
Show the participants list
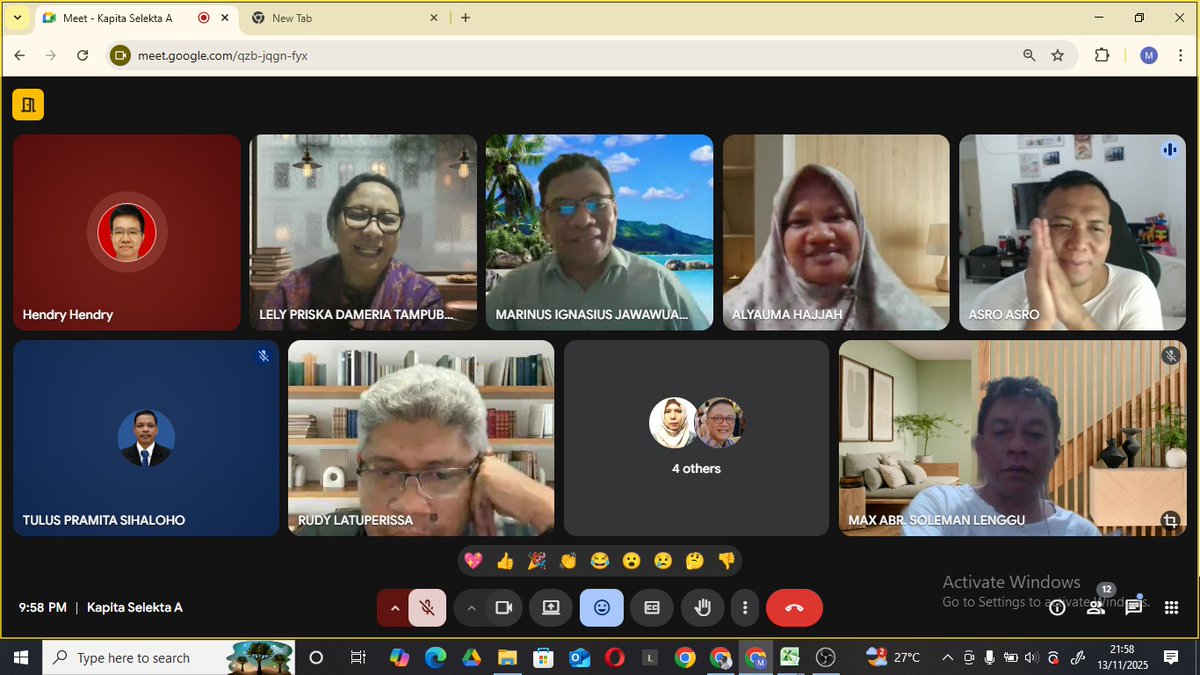coord(1095,607)
